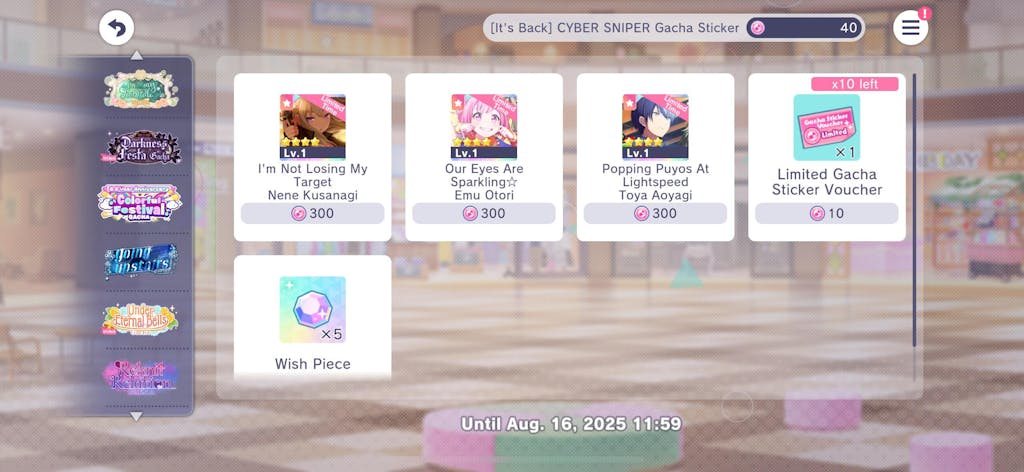The width and height of the screenshot is (1024, 472).
Task: Select the Darkness Festa Gacha banner
Action: tap(141, 148)
